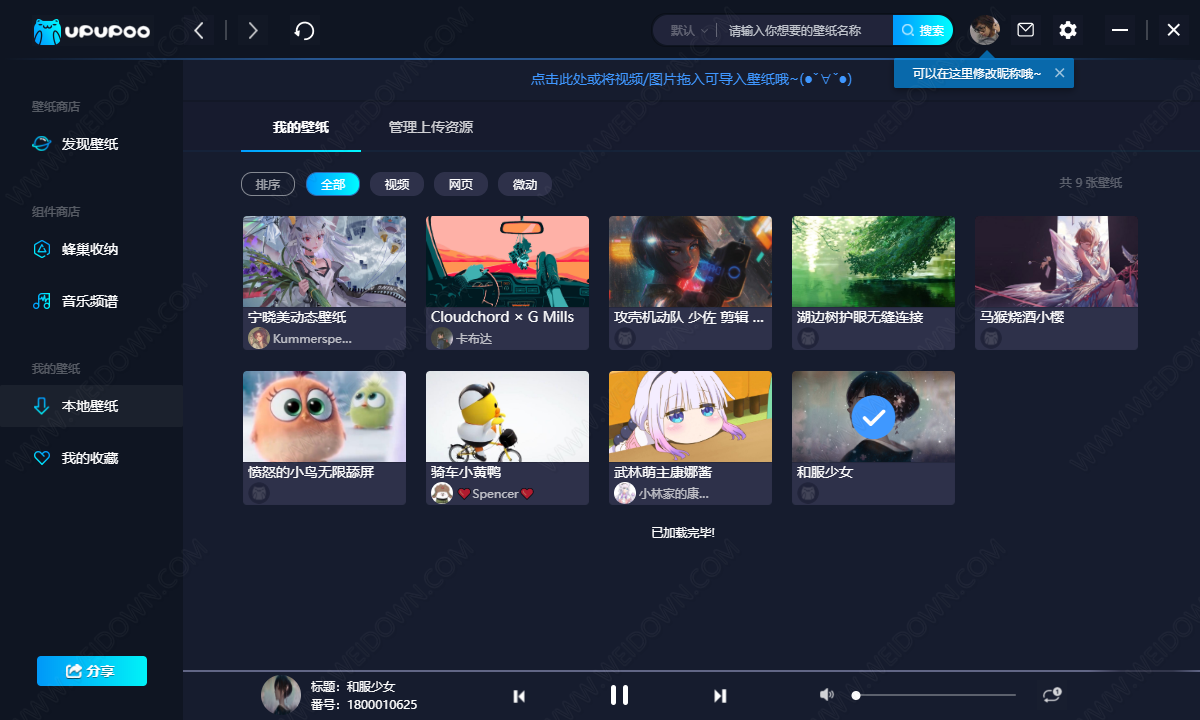Image resolution: width=1200 pixels, height=720 pixels.
Task: Go back with the left arrow
Action: coord(199,31)
